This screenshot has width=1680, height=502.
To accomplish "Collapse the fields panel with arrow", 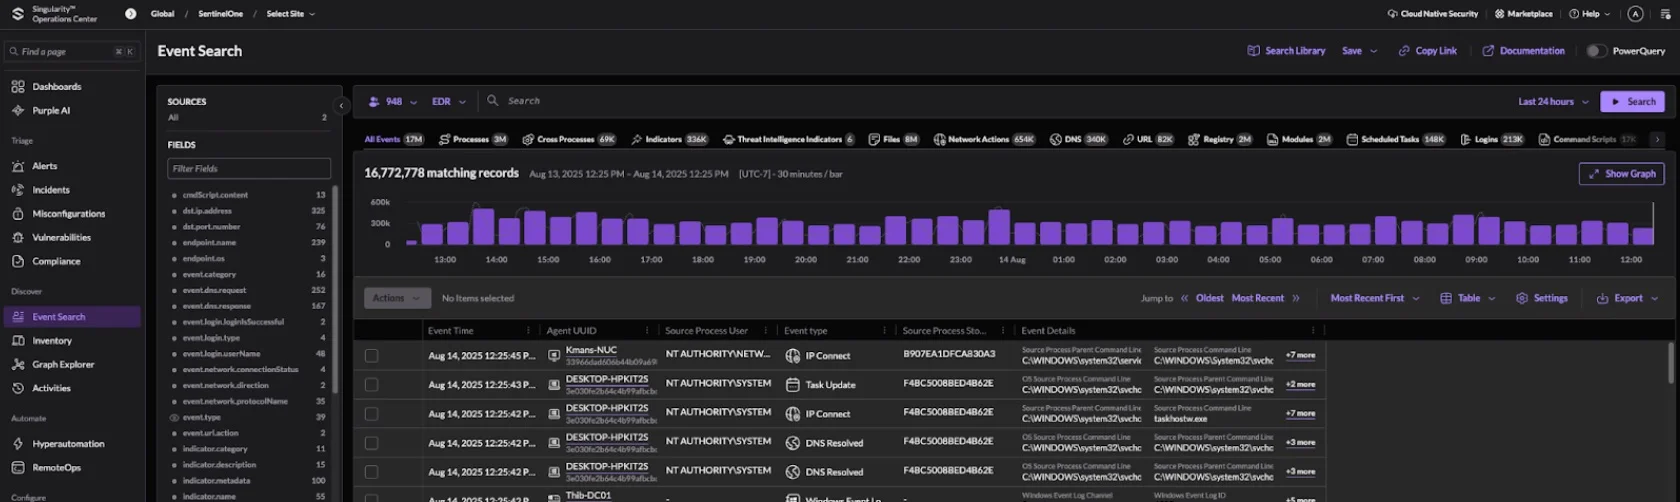I will (x=341, y=105).
